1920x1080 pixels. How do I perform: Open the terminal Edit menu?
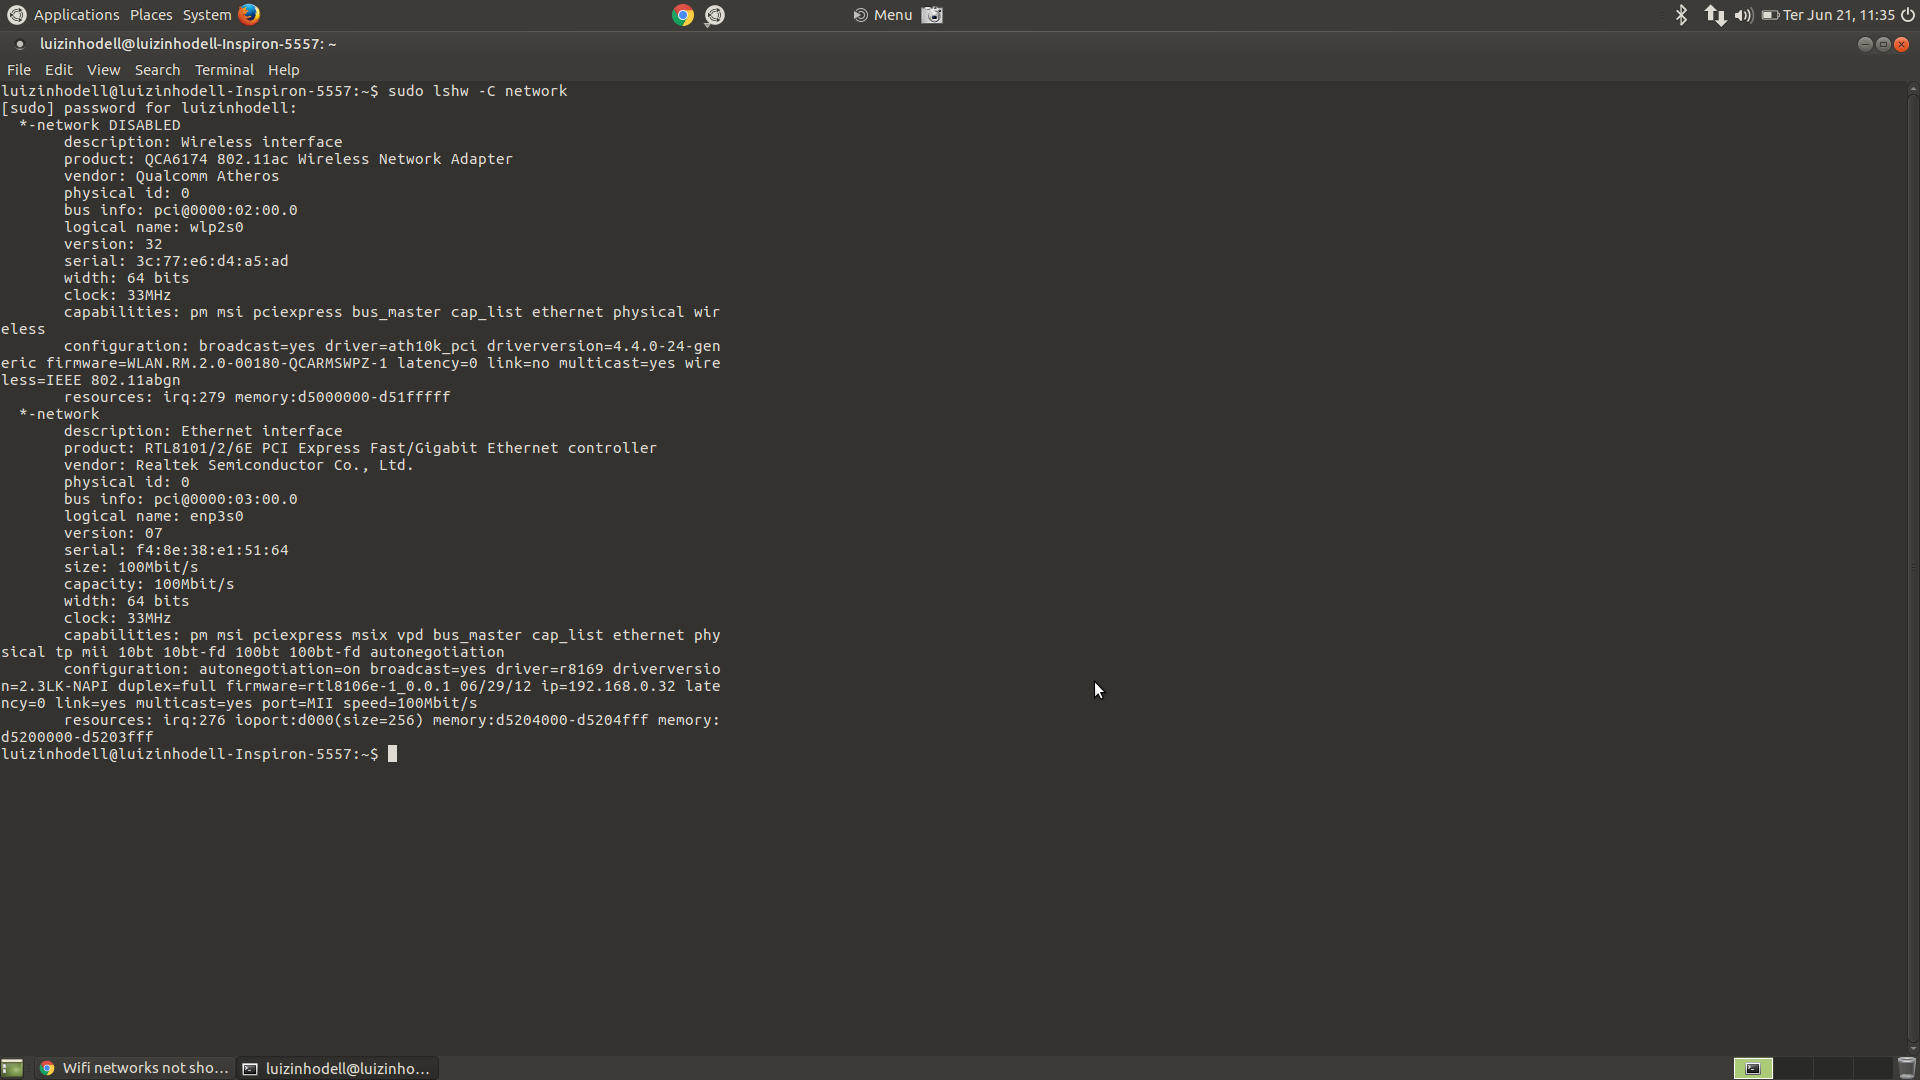(x=59, y=70)
